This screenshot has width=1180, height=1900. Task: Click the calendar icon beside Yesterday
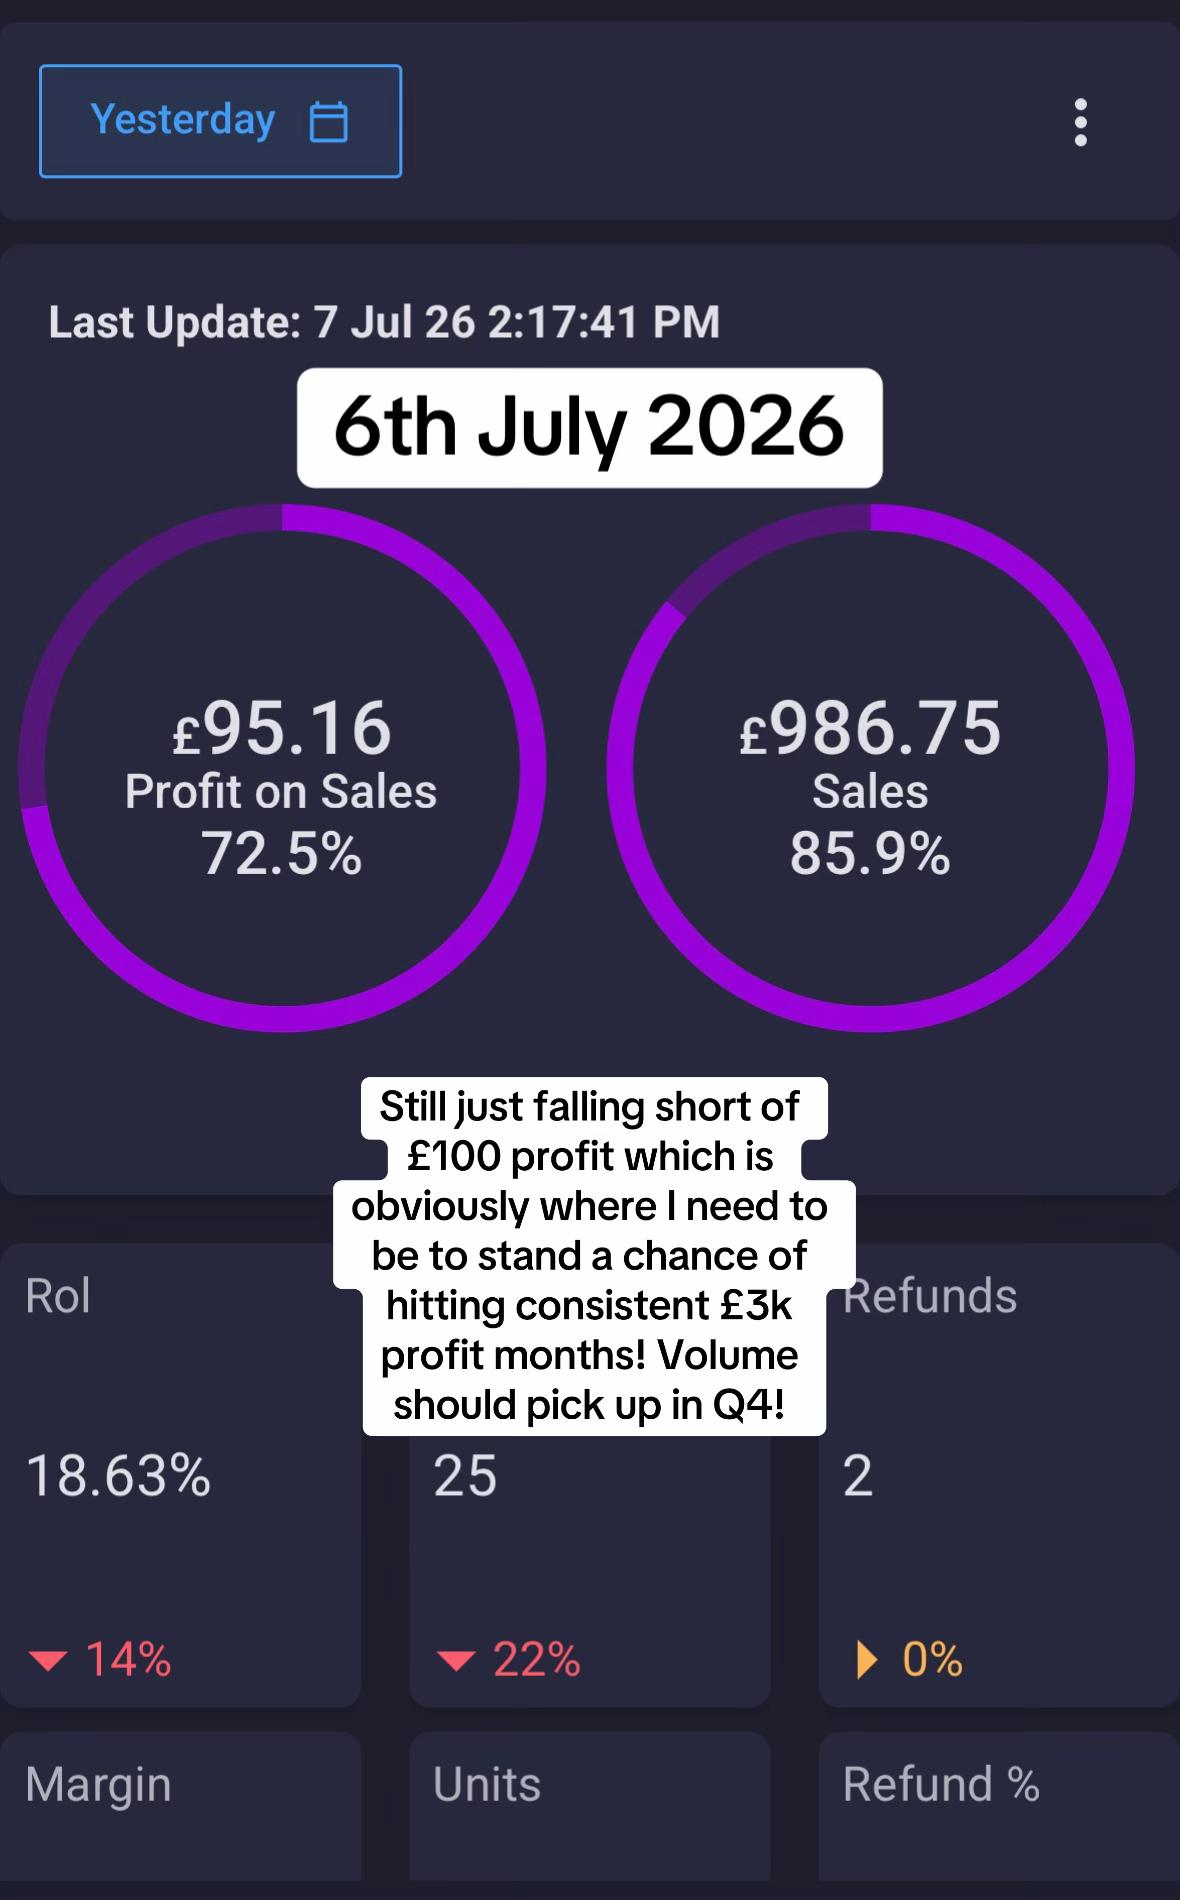pos(329,122)
